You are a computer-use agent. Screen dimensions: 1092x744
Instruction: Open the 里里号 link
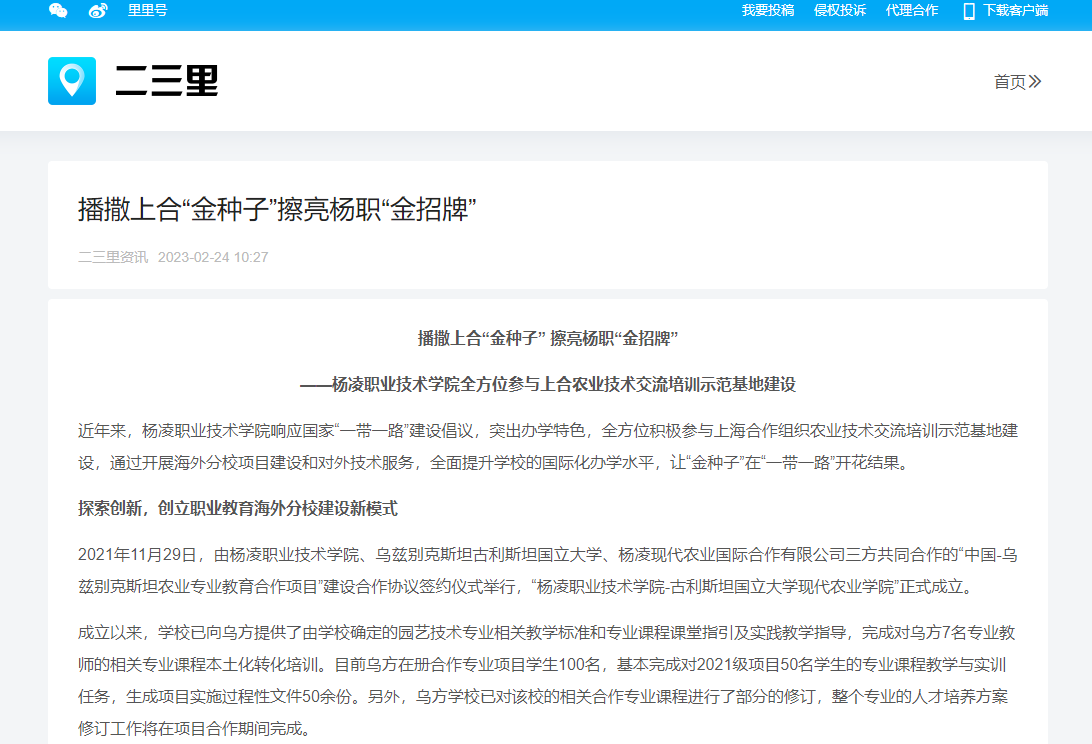(147, 11)
